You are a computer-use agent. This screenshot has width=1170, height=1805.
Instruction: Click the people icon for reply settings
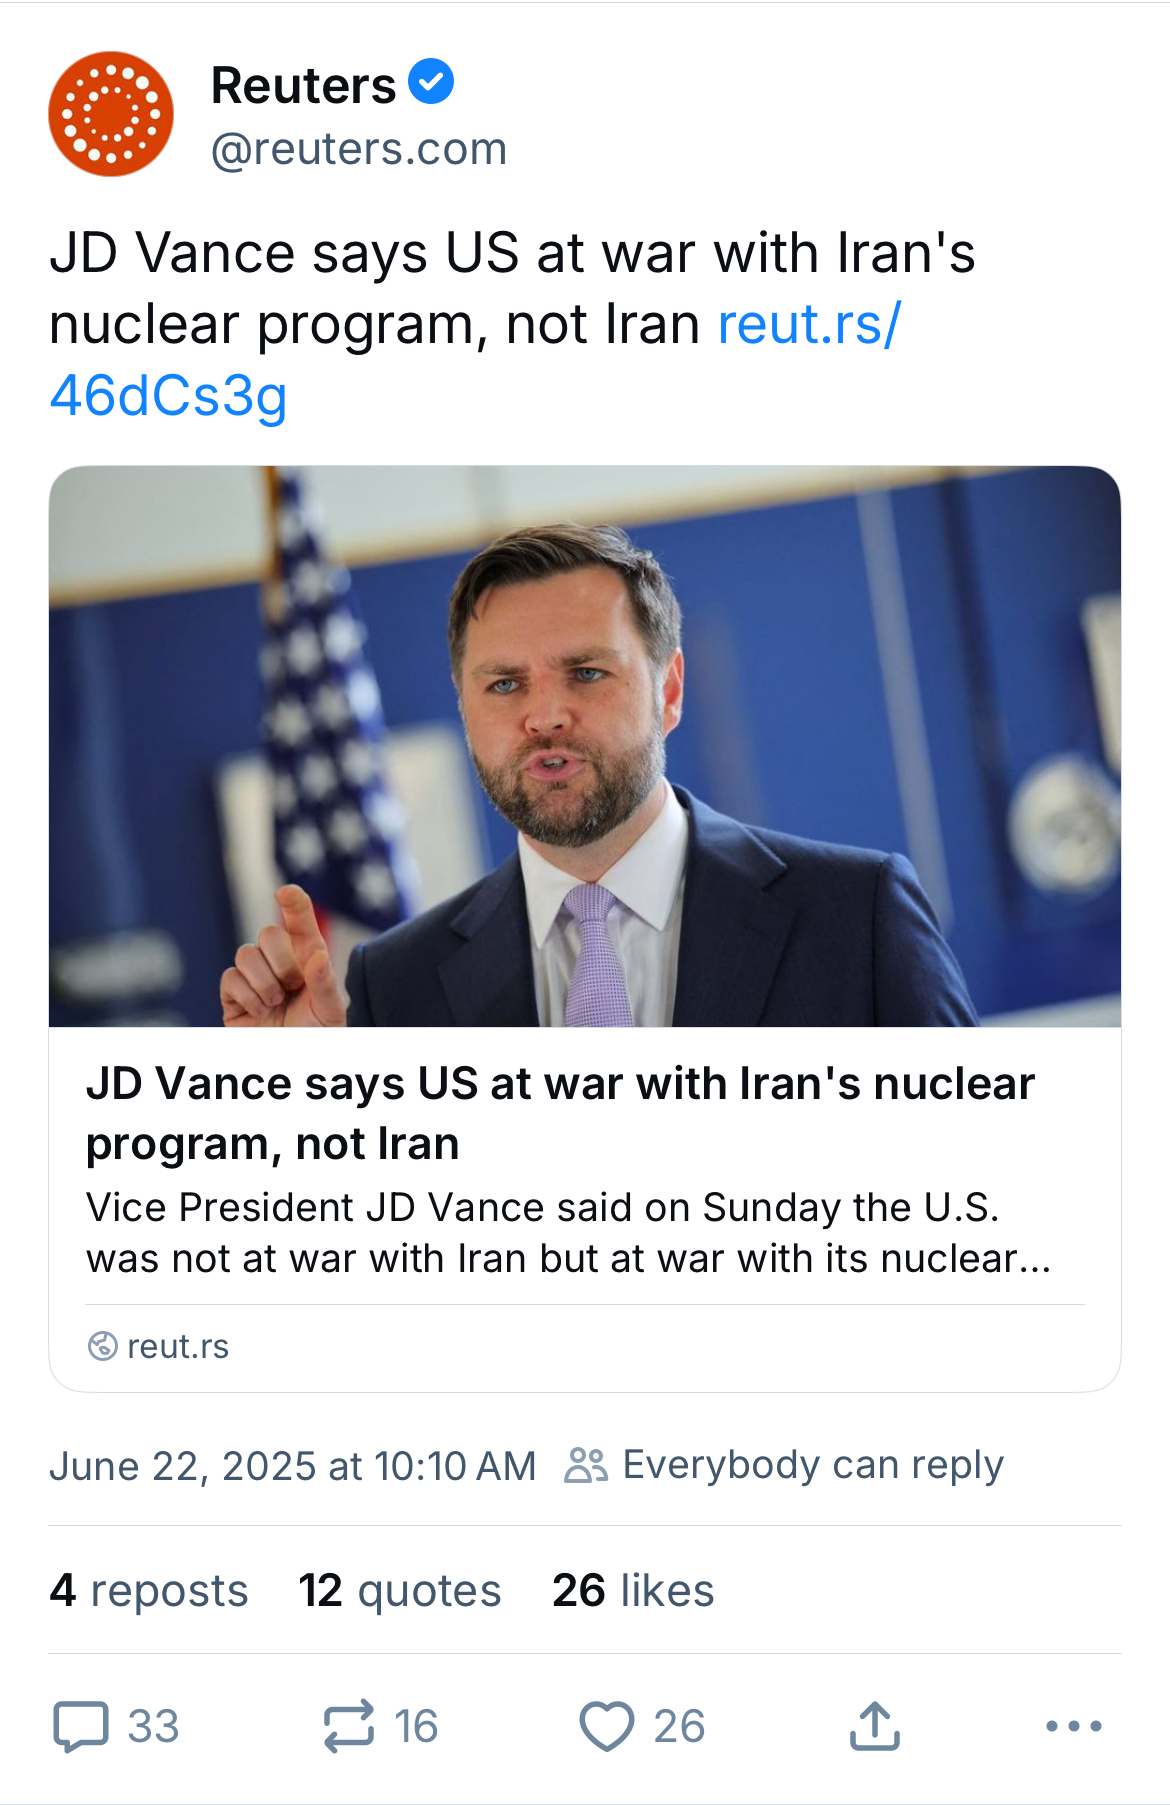(x=586, y=1465)
